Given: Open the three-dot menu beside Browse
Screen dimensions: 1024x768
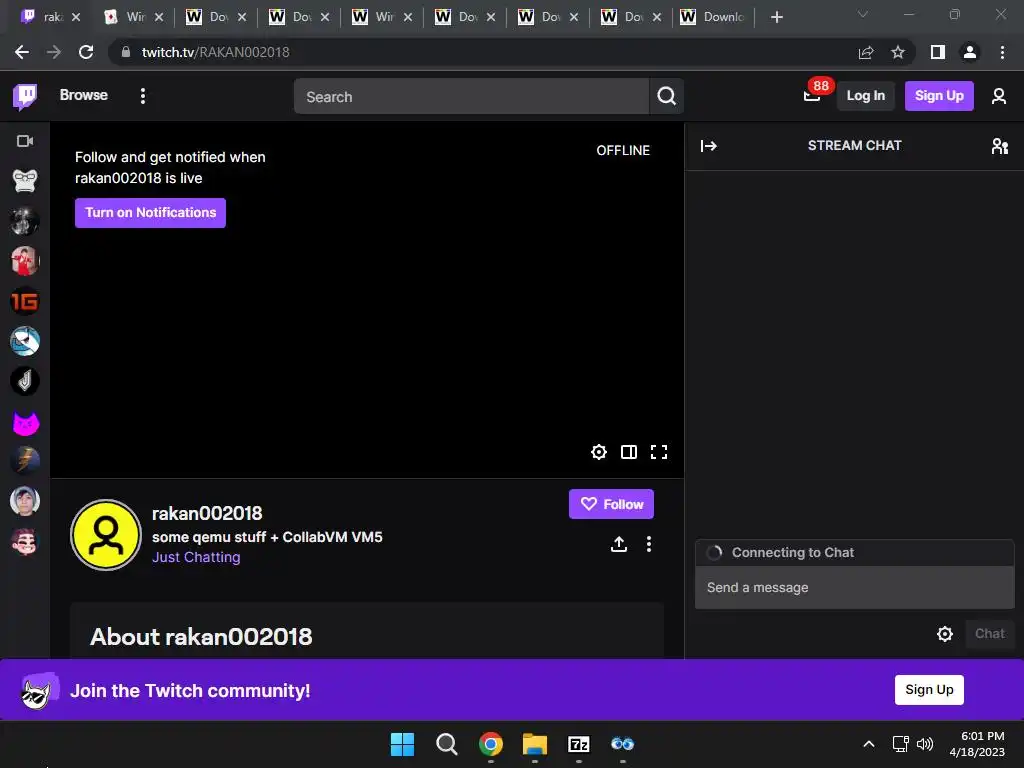Looking at the screenshot, I should coord(142,96).
